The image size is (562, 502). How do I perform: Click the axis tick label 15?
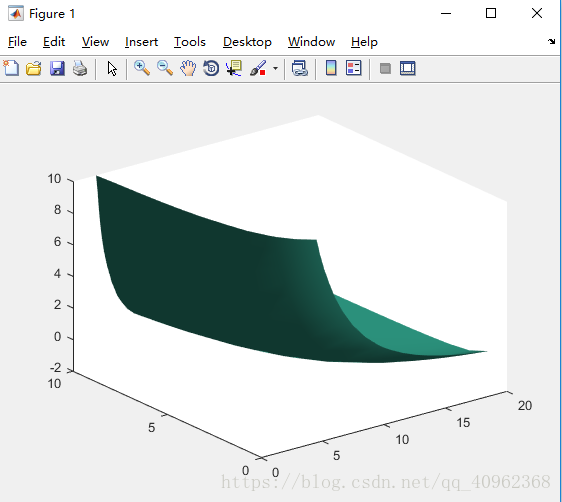click(x=463, y=423)
